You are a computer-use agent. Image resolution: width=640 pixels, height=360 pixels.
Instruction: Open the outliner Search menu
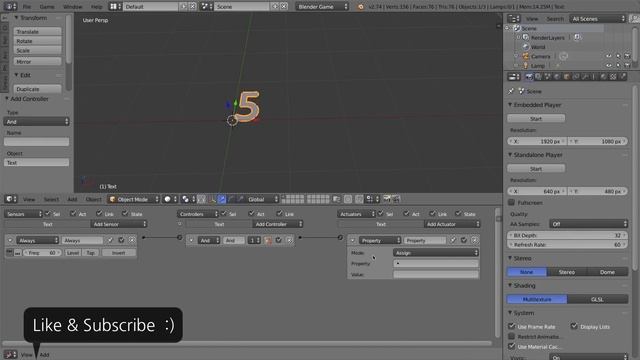(555, 19)
